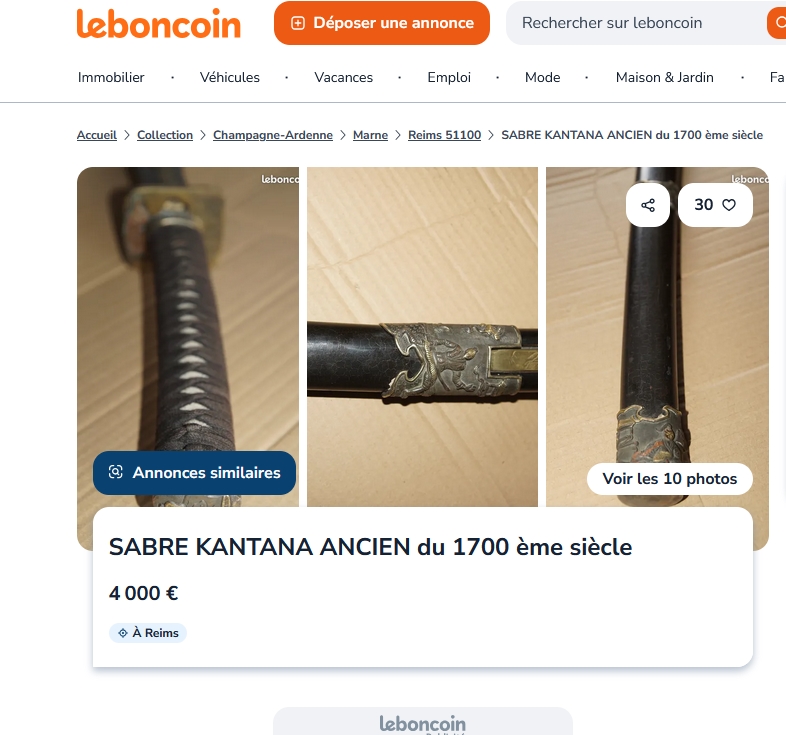Image resolution: width=786 pixels, height=735 pixels.
Task: View all photos via Voir les 10 photos
Action: pyautogui.click(x=670, y=479)
